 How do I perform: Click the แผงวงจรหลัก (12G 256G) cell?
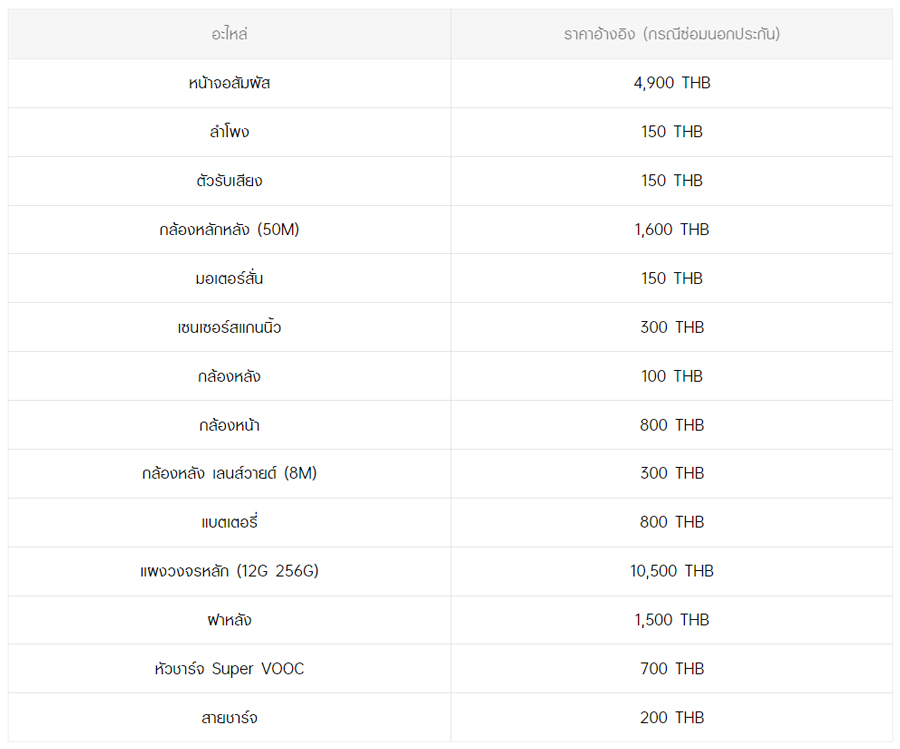(x=229, y=571)
